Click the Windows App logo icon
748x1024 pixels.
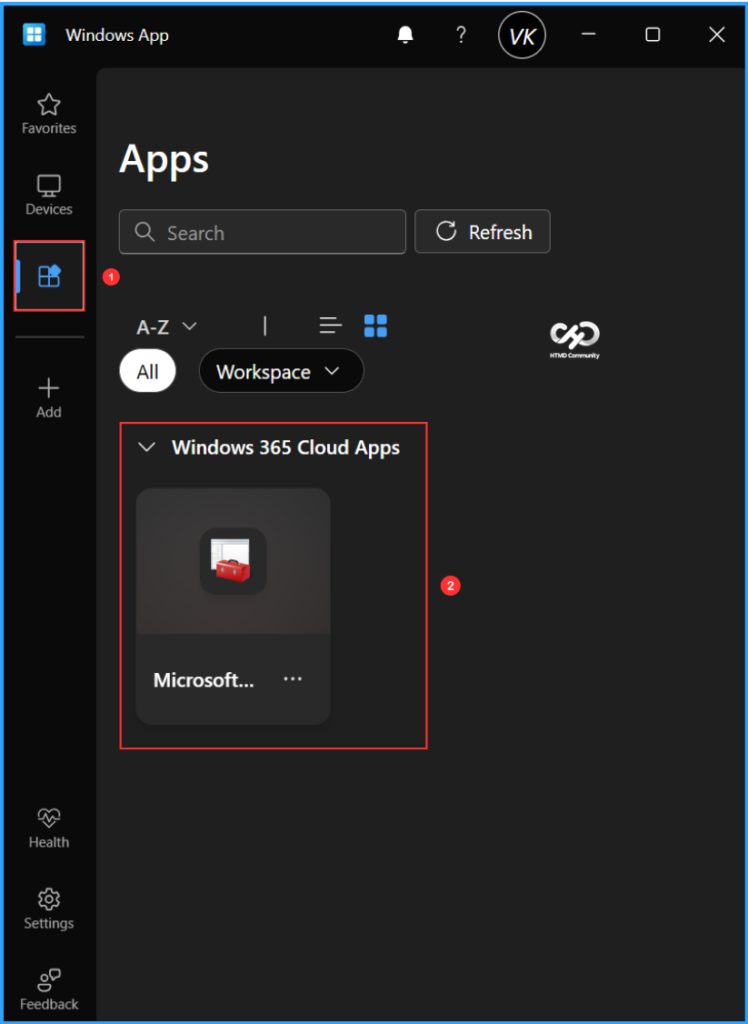pyautogui.click(x=34, y=35)
